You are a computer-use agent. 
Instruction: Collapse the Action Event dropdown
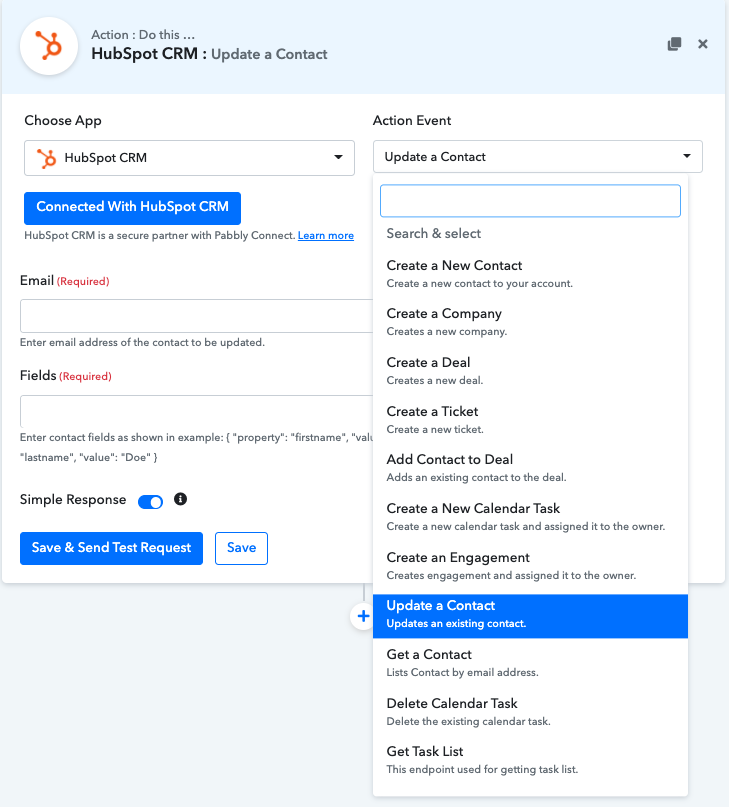pyautogui.click(x=538, y=157)
